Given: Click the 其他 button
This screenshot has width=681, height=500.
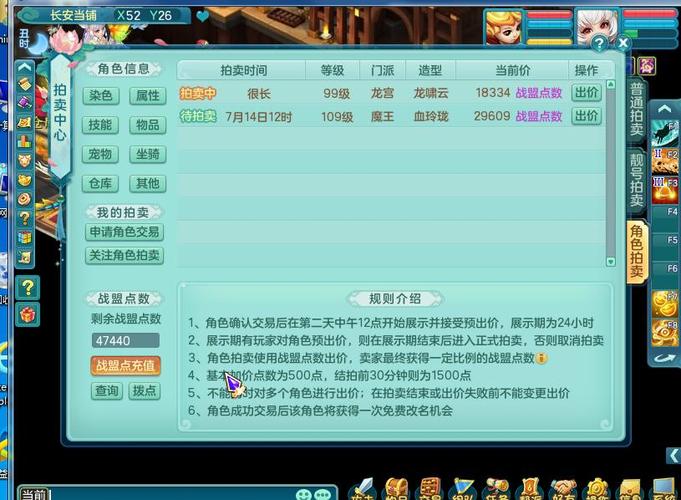Looking at the screenshot, I should coord(148,183).
